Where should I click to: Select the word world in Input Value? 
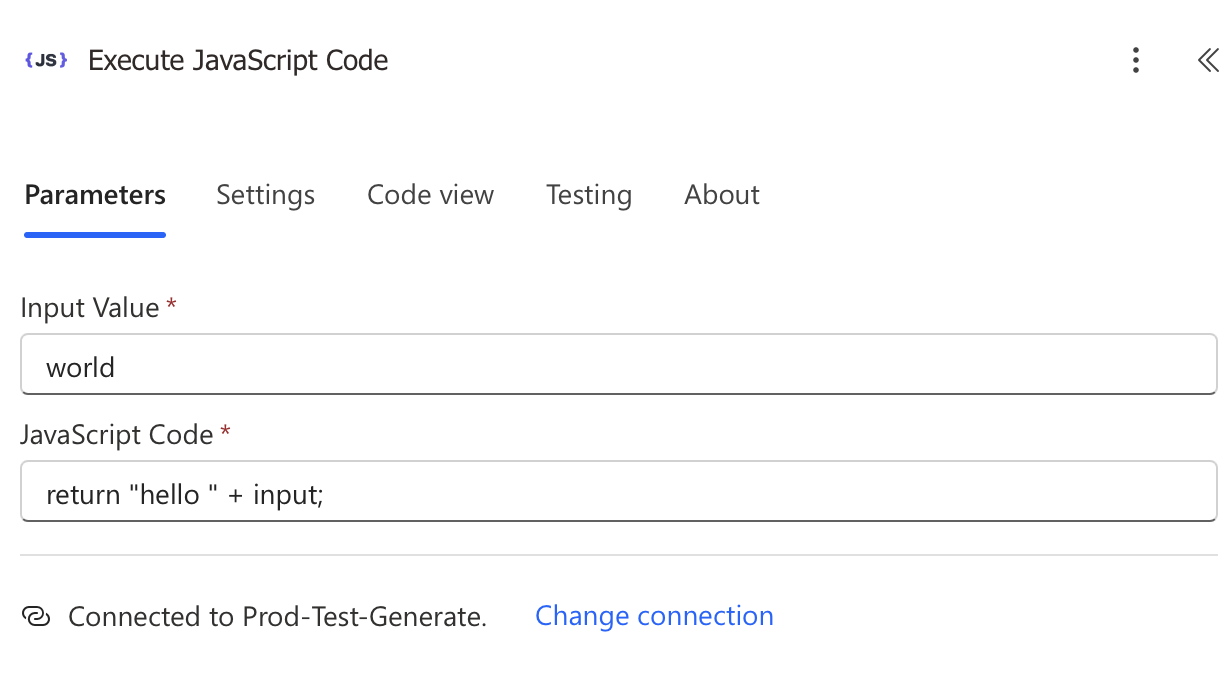tap(80, 367)
